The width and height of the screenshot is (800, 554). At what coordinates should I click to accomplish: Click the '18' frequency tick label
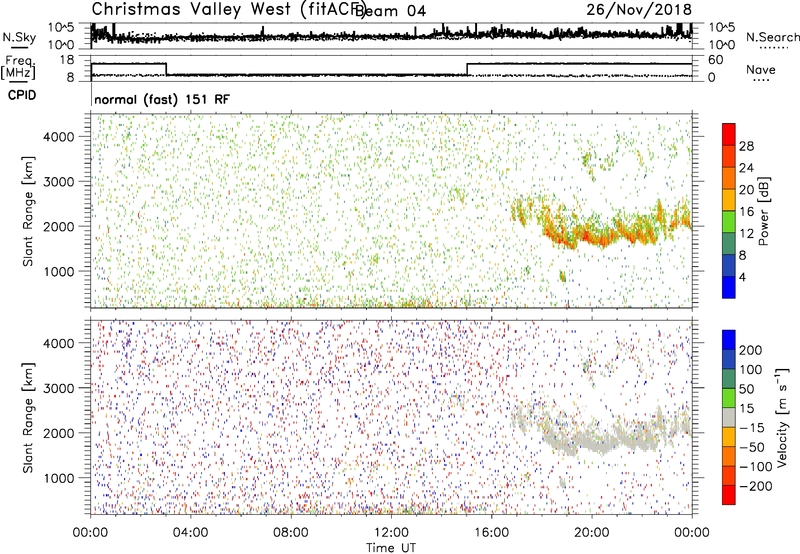[66, 60]
